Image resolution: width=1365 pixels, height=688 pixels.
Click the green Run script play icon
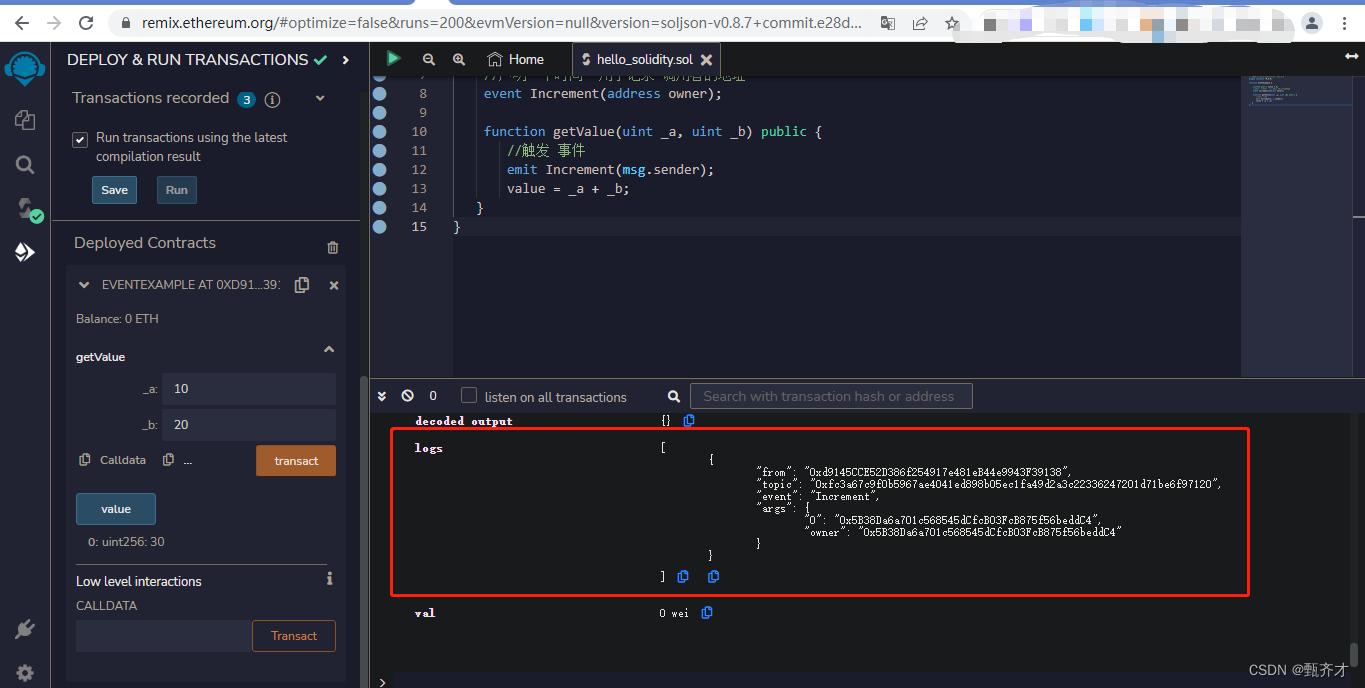pos(393,59)
